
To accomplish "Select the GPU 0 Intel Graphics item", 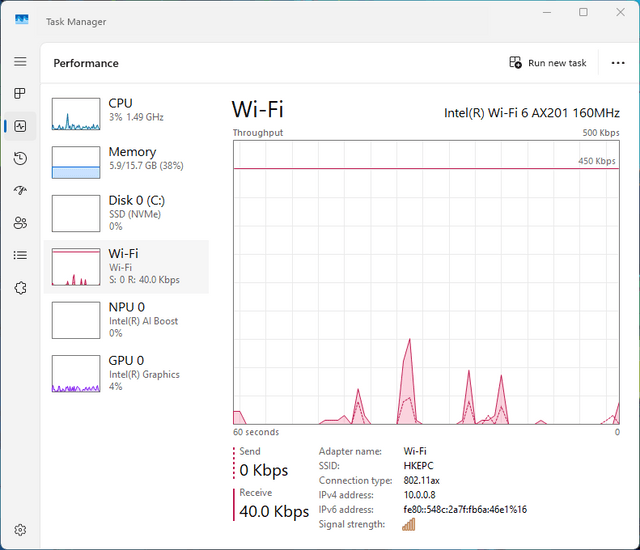I will click(126, 374).
